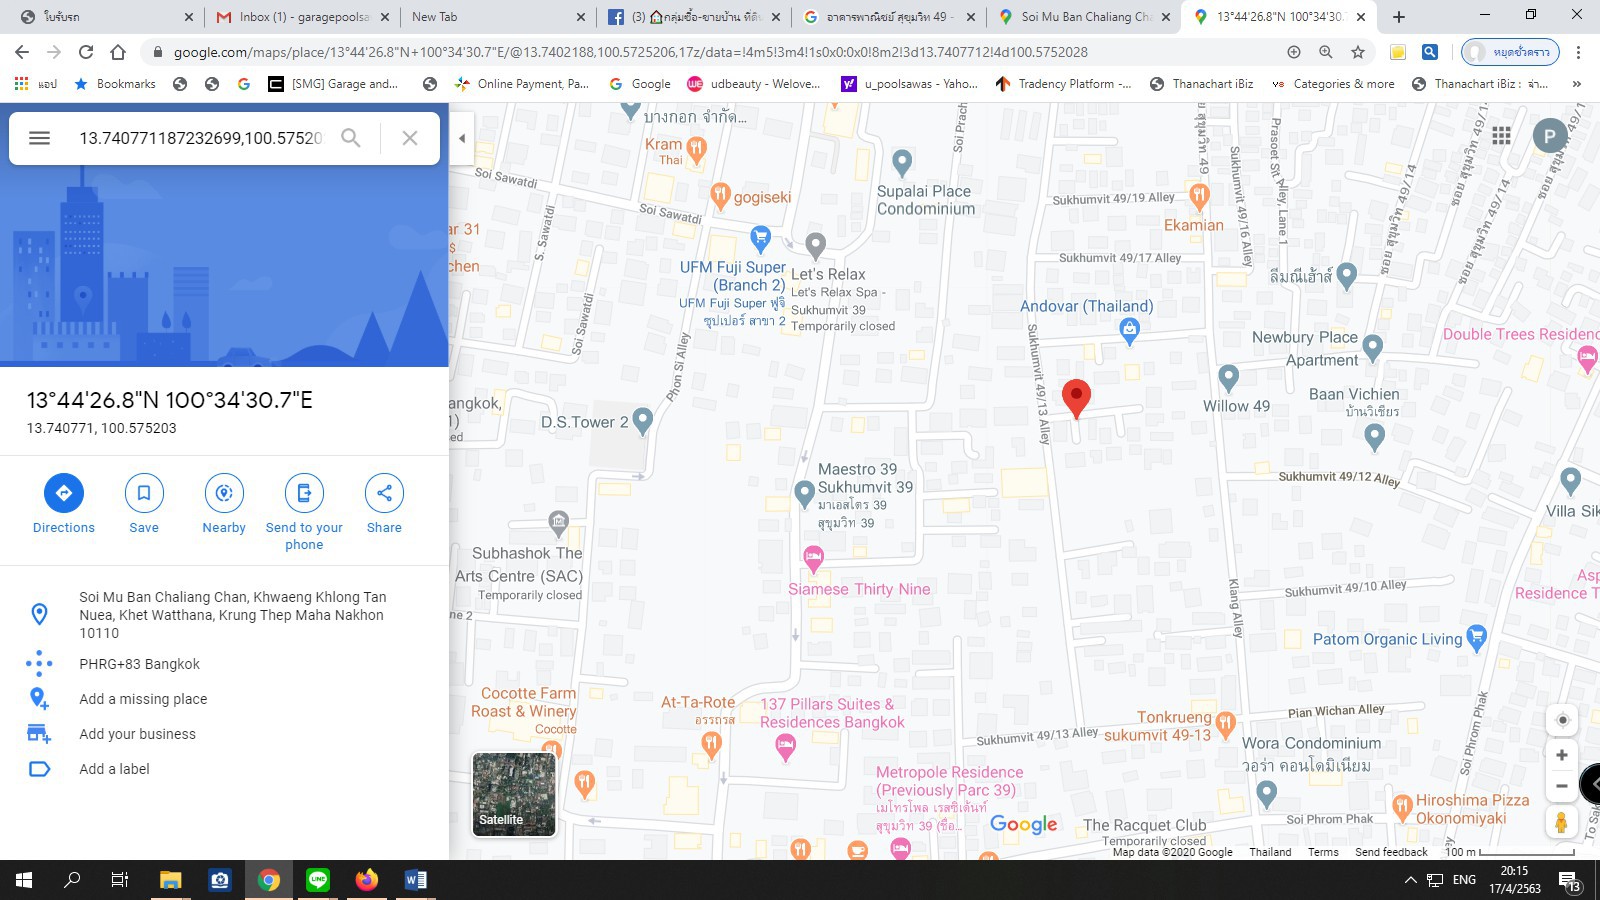
Task: Switch to the Inbox (1) Gmail tab
Action: (x=304, y=17)
